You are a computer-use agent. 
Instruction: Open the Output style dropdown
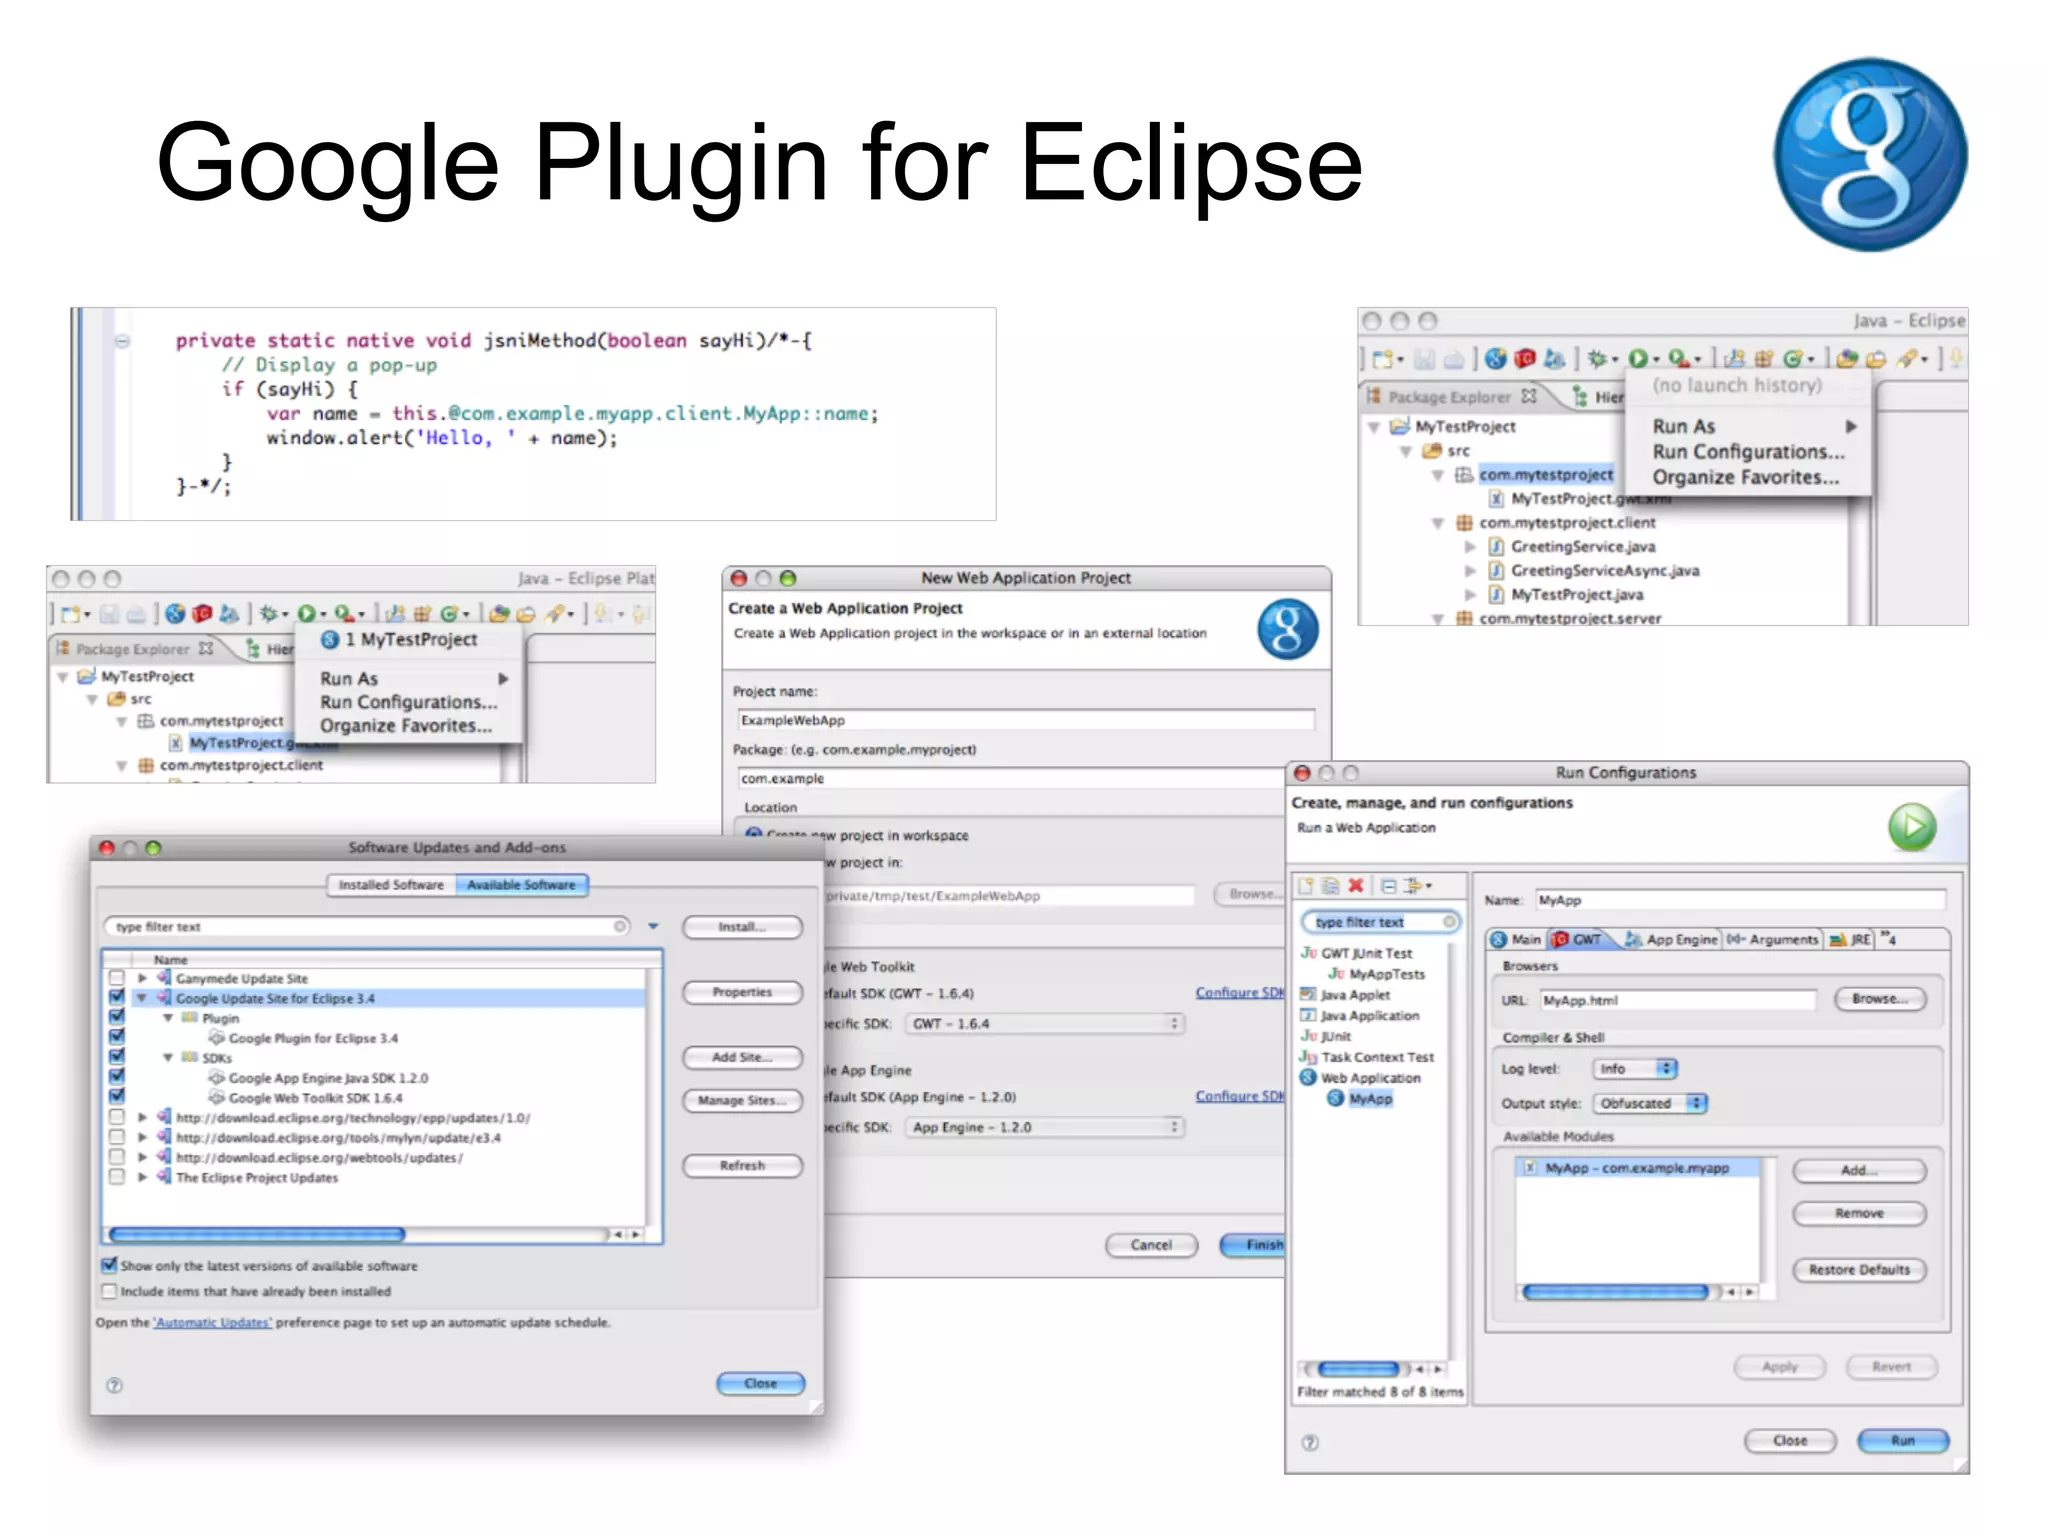pyautogui.click(x=1649, y=1102)
